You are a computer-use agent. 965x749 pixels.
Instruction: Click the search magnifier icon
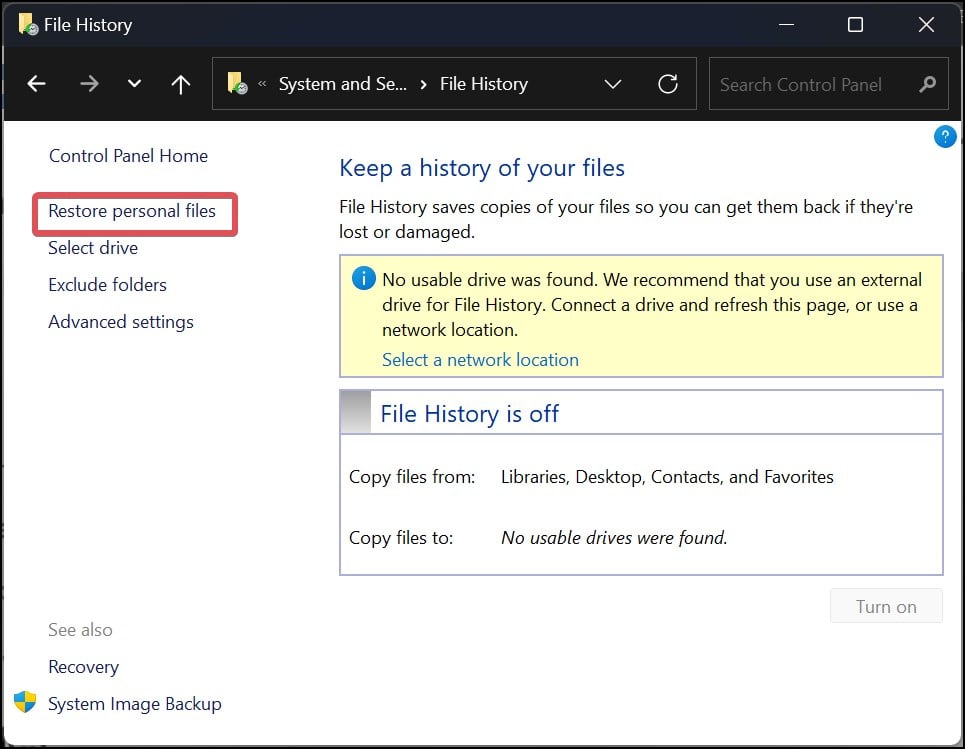click(928, 84)
